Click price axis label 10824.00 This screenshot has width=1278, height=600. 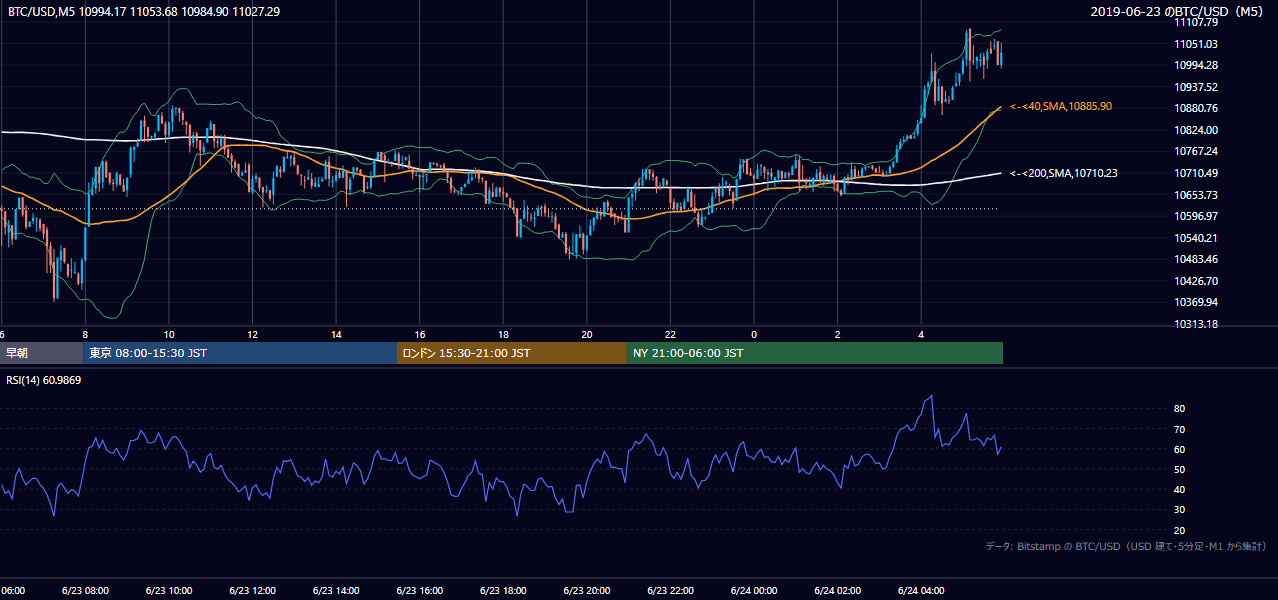tap(1196, 130)
